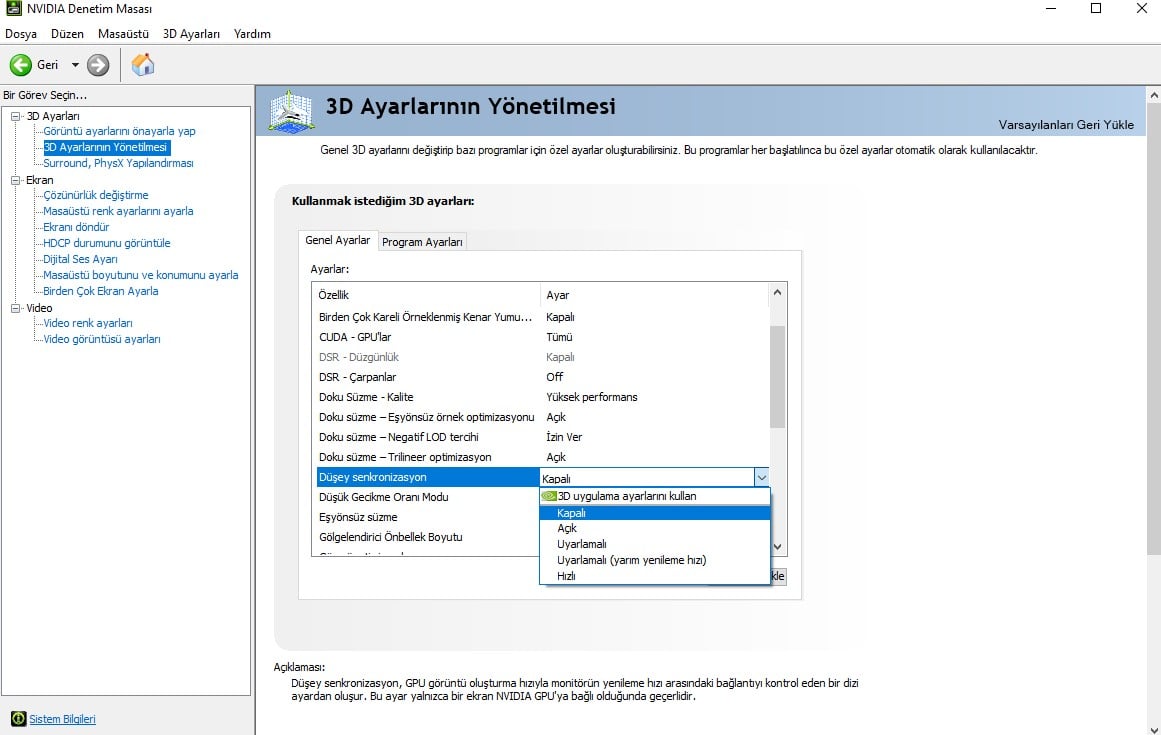Open the home icon in toolbar
Viewport: 1161px width, 735px height.
(142, 65)
